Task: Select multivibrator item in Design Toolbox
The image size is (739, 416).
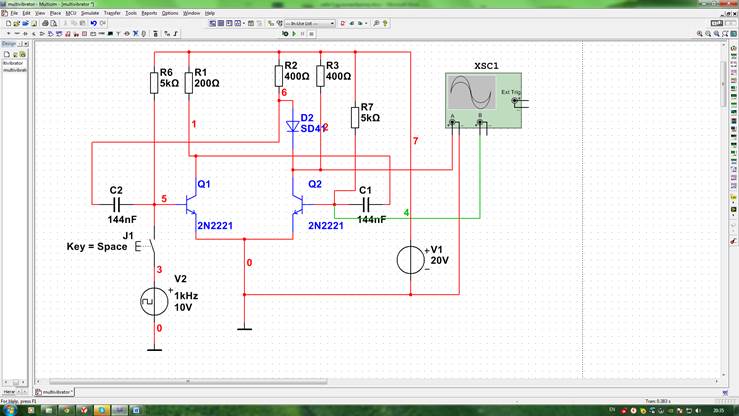Action: (15, 70)
